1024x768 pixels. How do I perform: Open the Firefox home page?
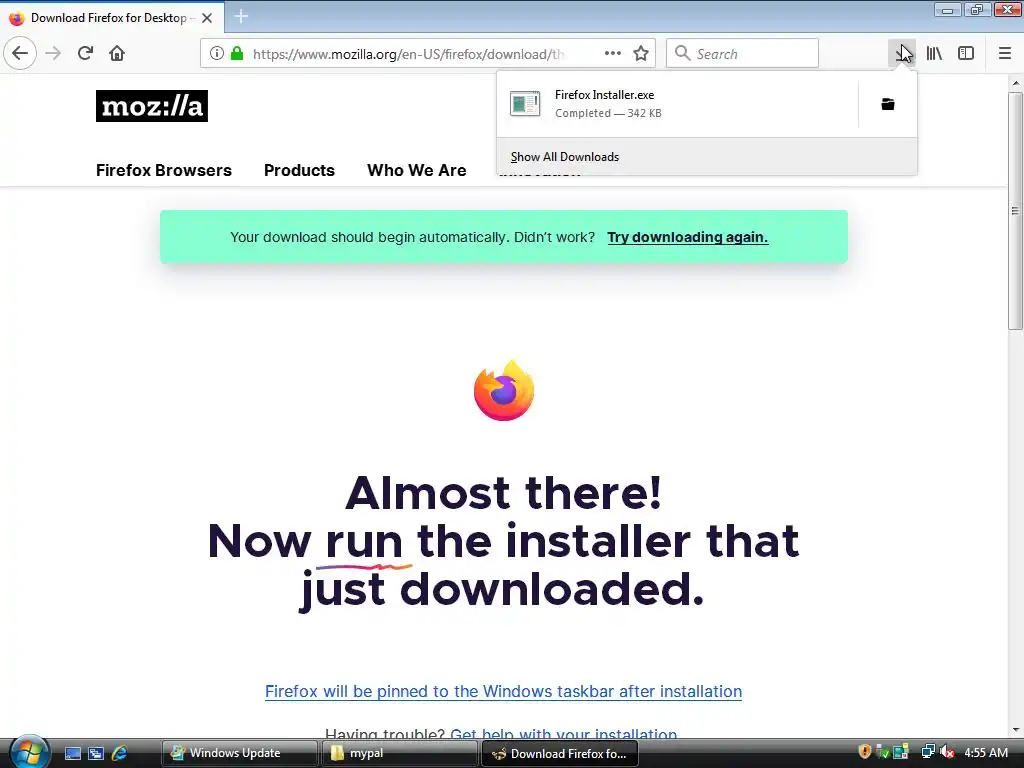(x=117, y=53)
